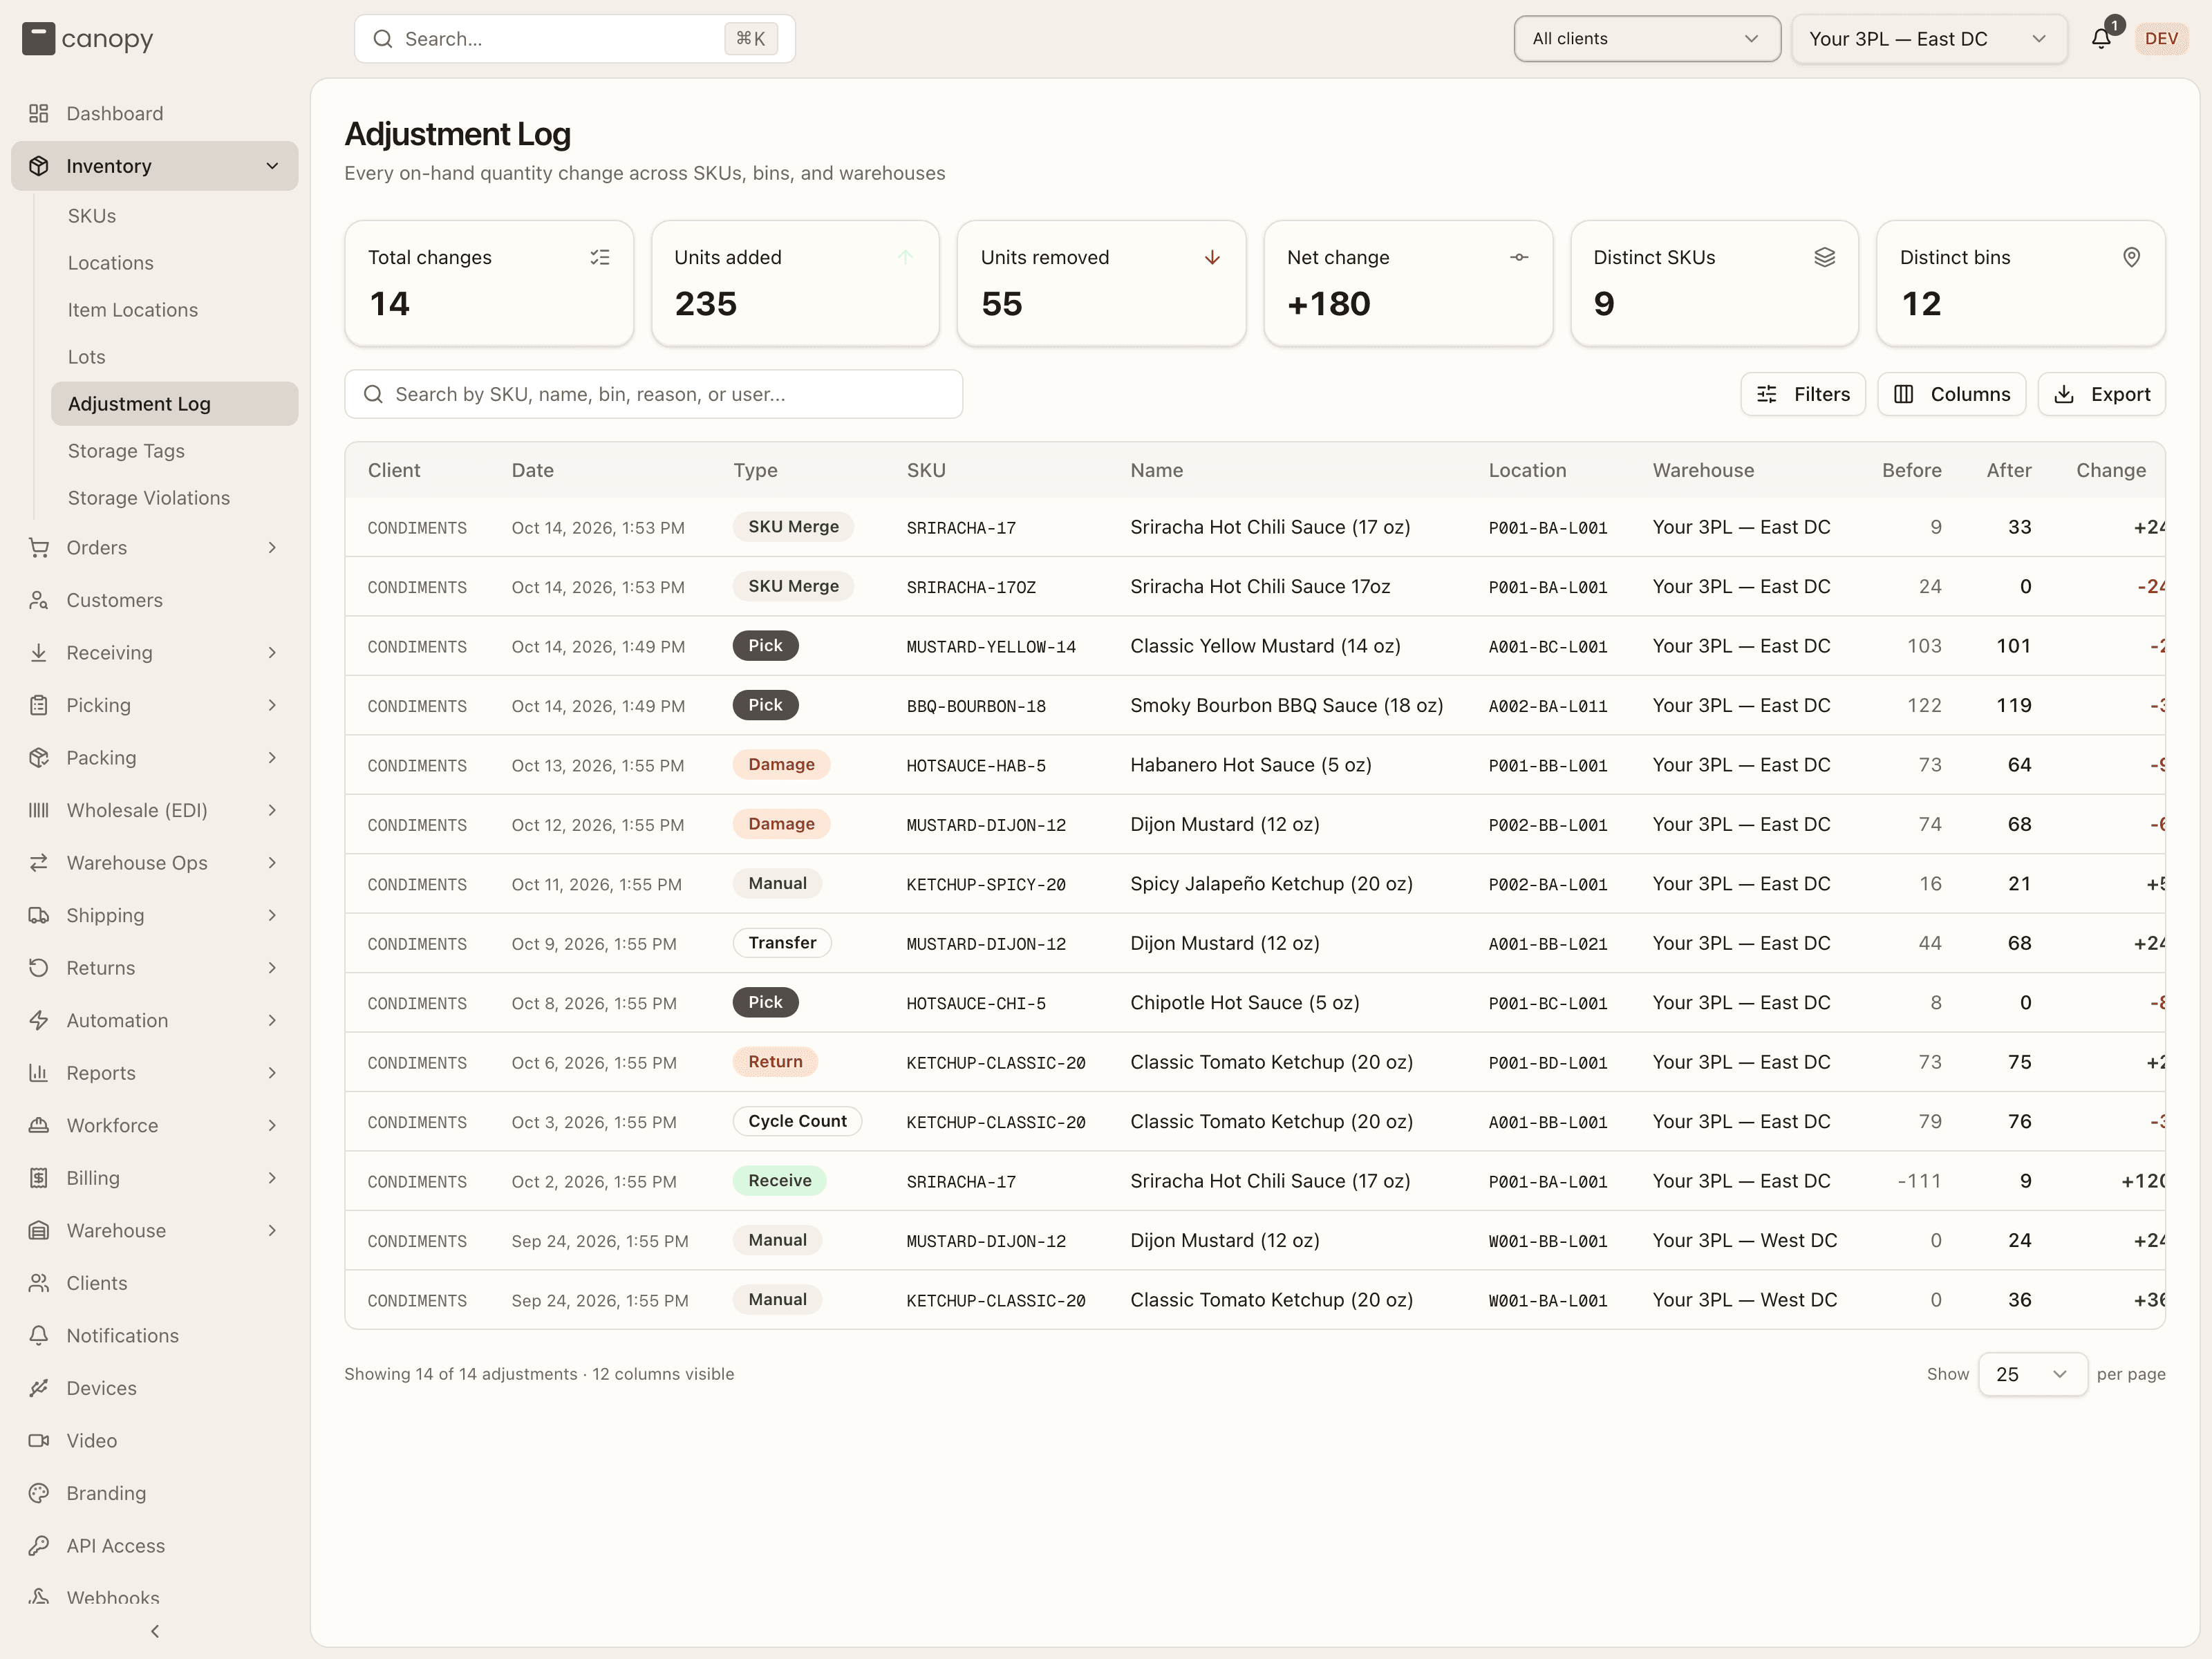The height and width of the screenshot is (1659, 2212).
Task: Open the notifications bell icon
Action: [2101, 39]
